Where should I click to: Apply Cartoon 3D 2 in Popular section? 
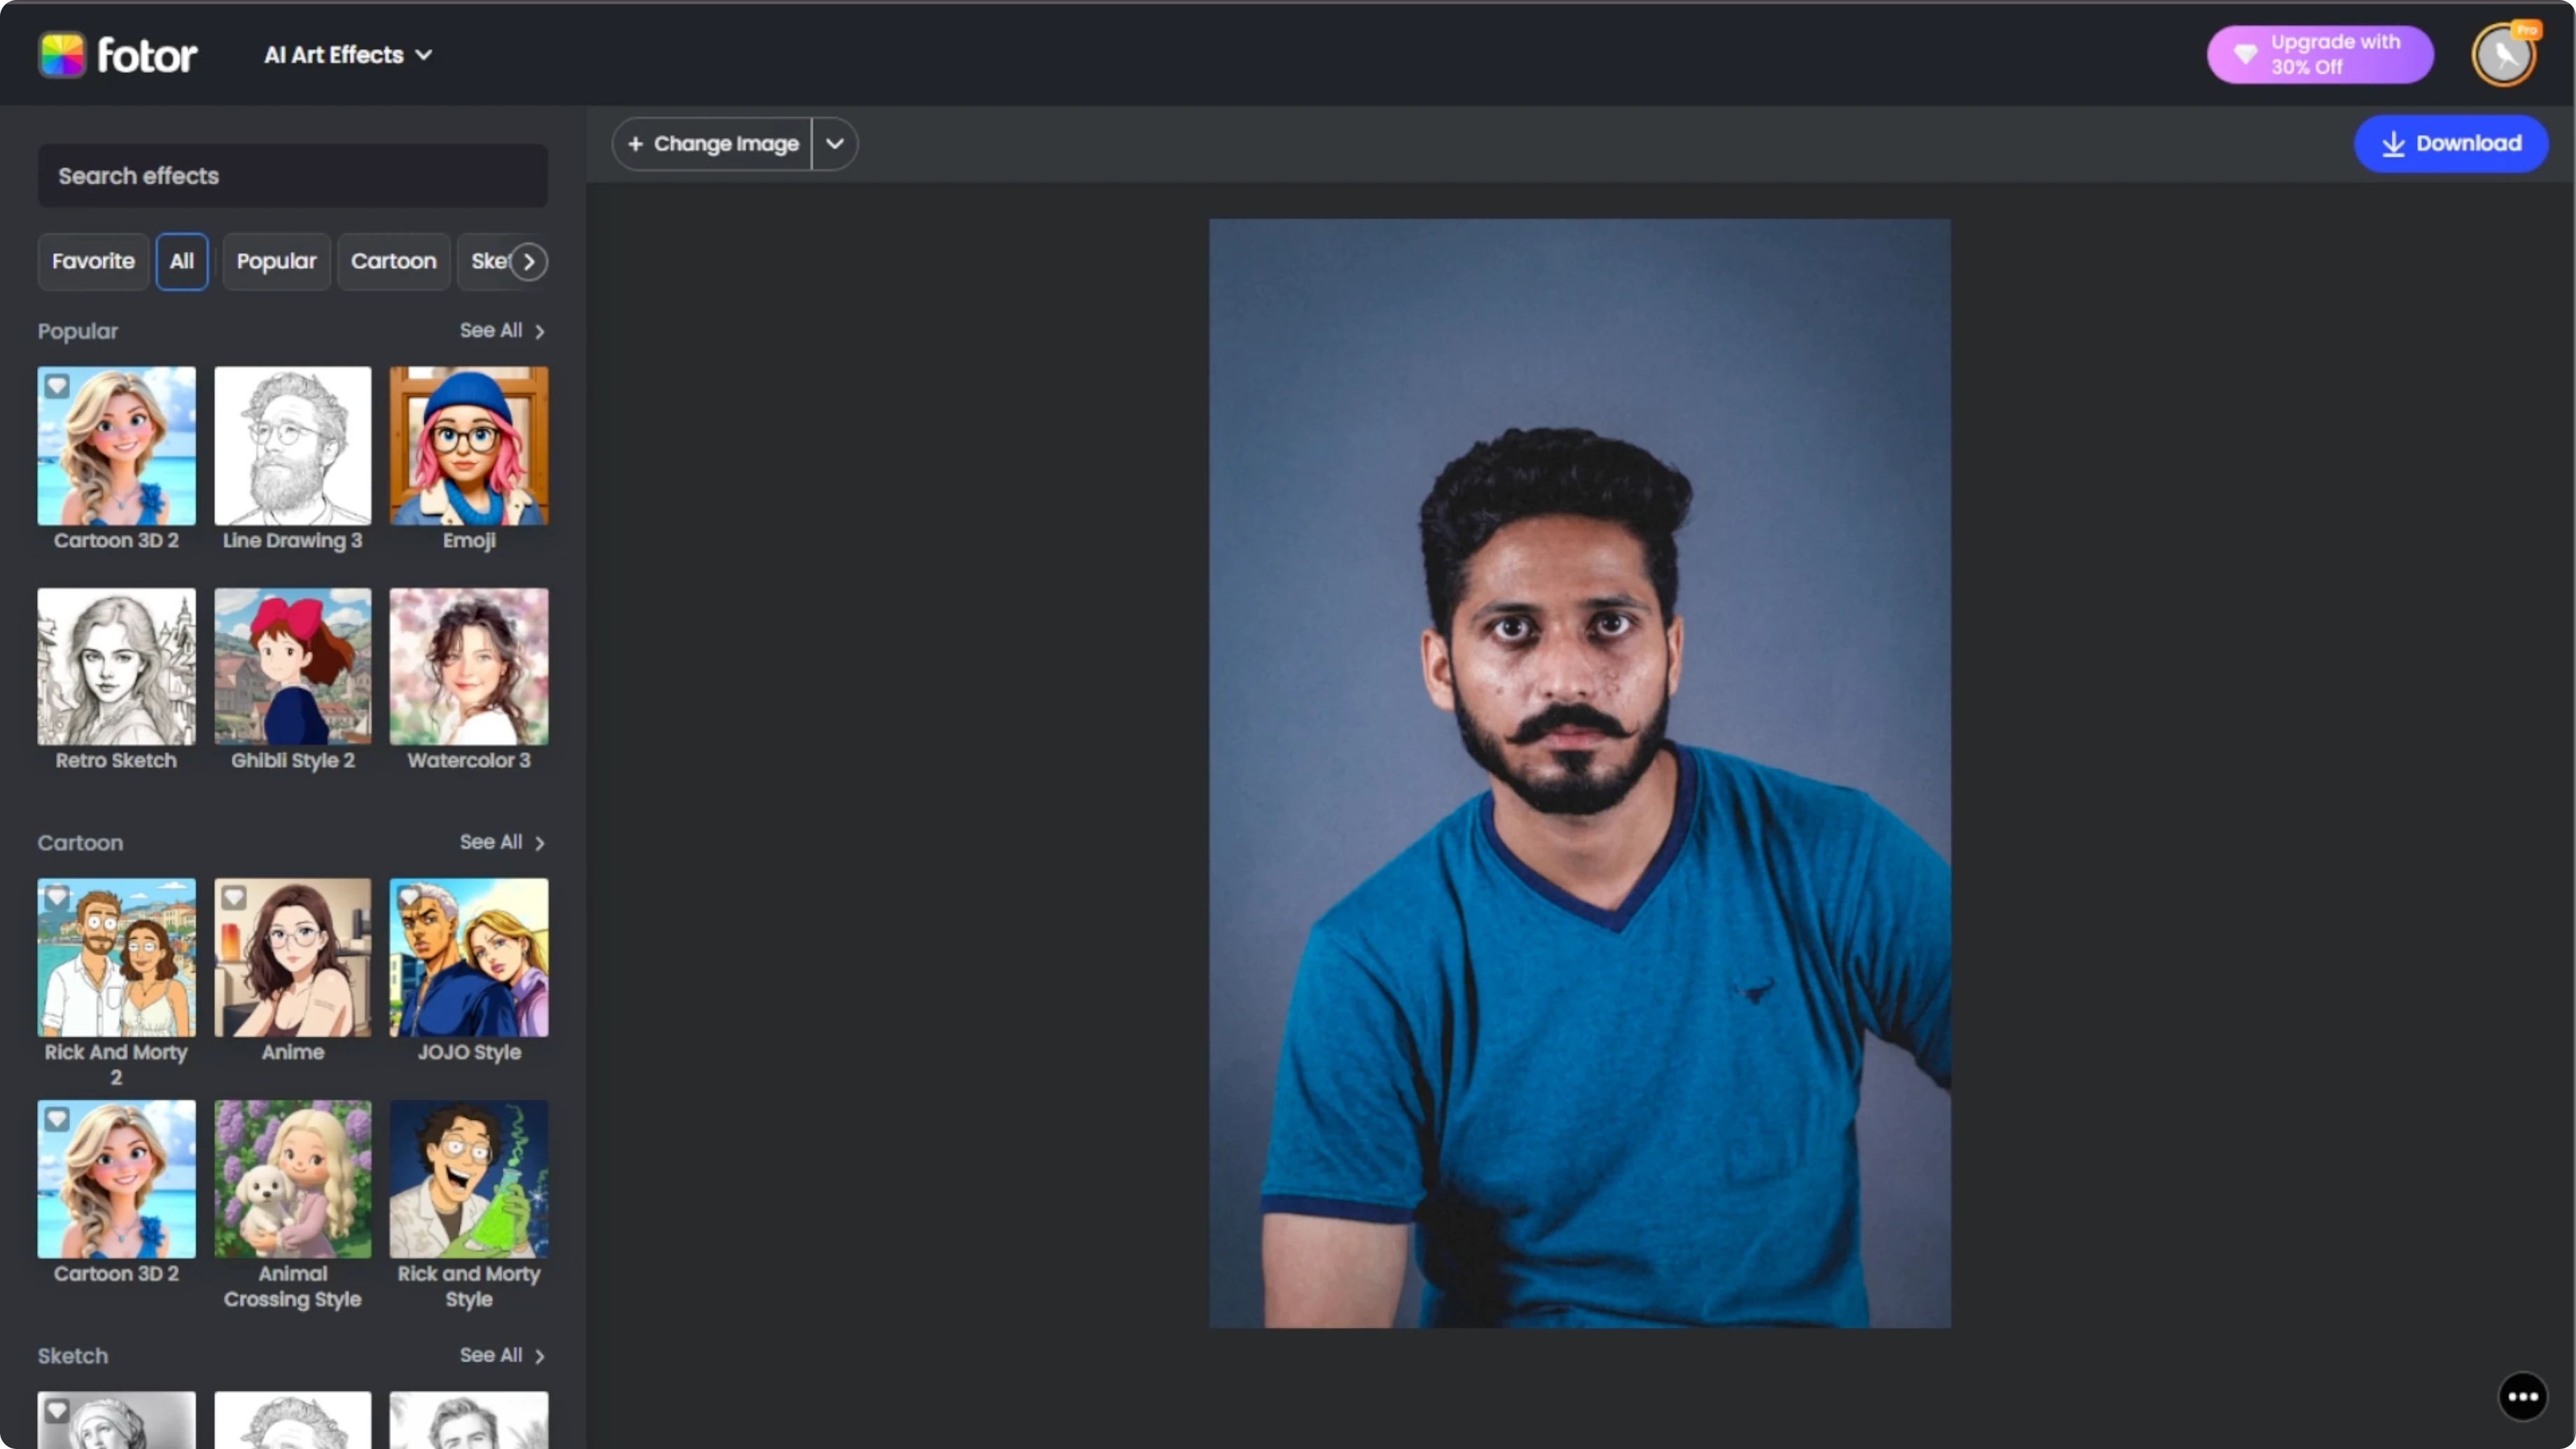coord(117,445)
